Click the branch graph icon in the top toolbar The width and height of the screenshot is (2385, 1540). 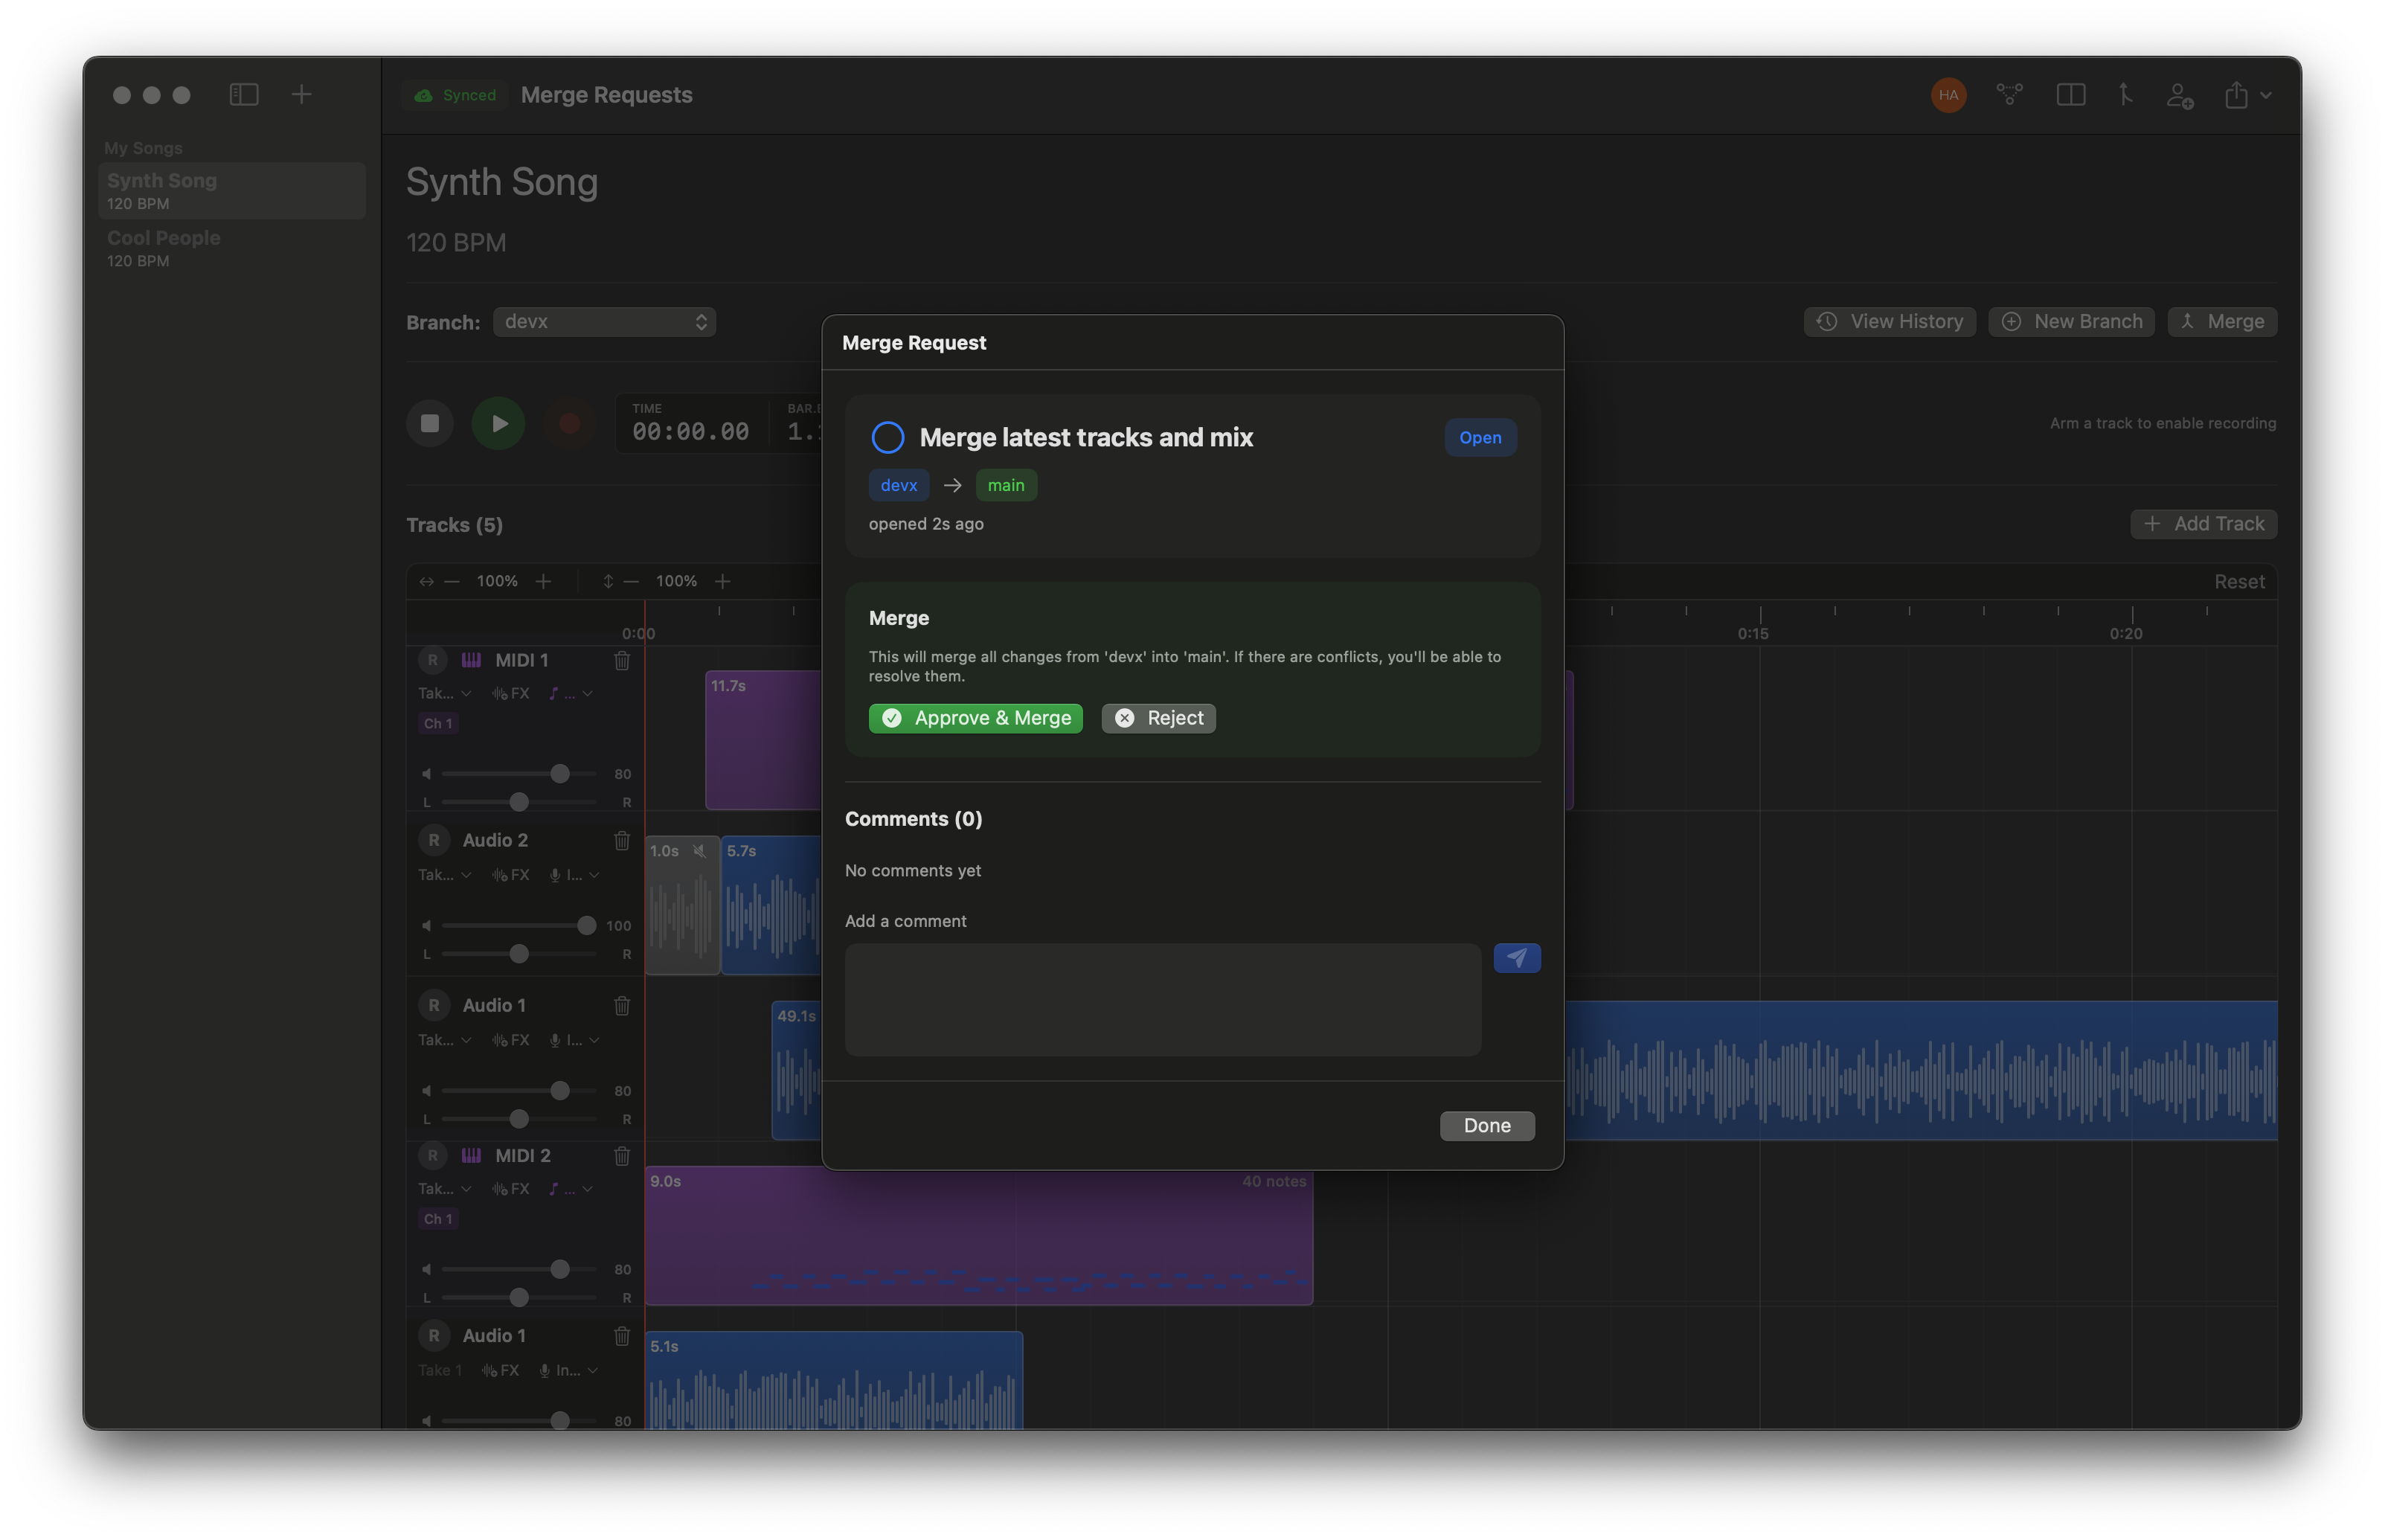(2009, 95)
